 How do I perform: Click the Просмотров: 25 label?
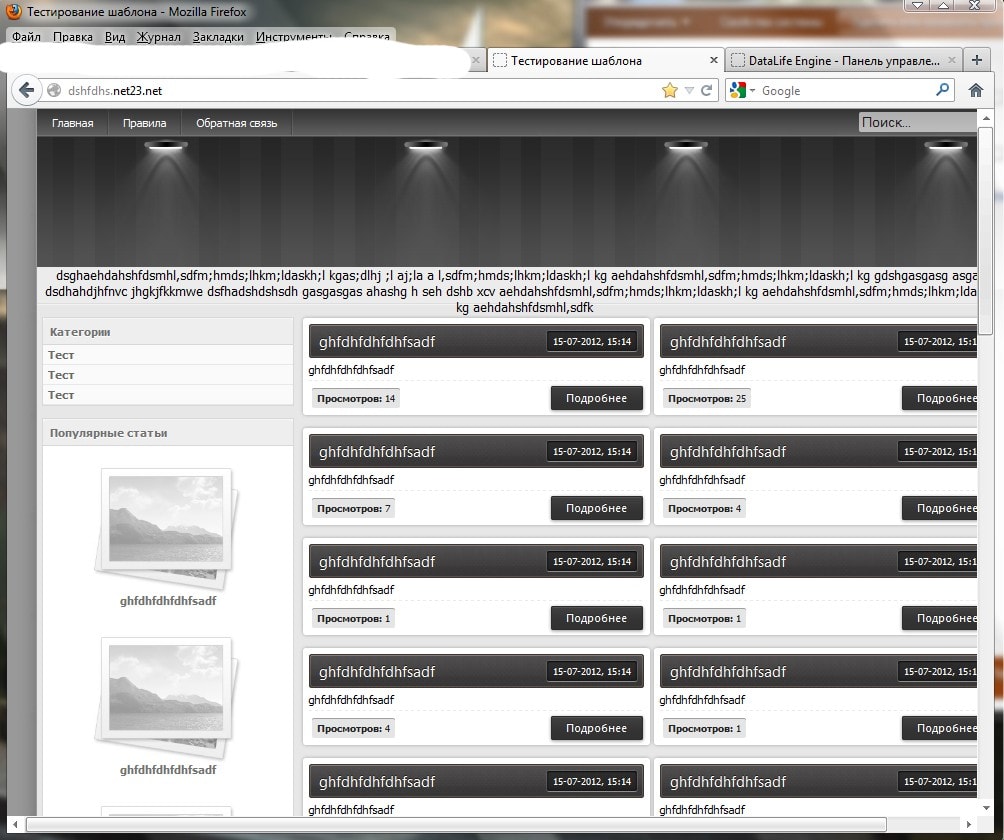pos(707,398)
